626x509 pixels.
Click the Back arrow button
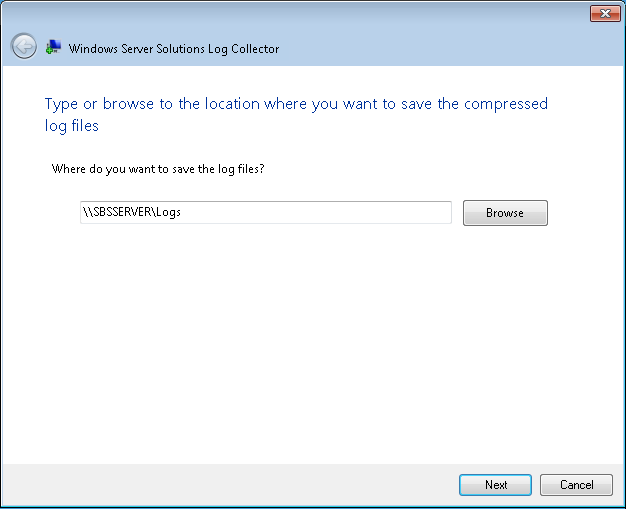point(23,46)
